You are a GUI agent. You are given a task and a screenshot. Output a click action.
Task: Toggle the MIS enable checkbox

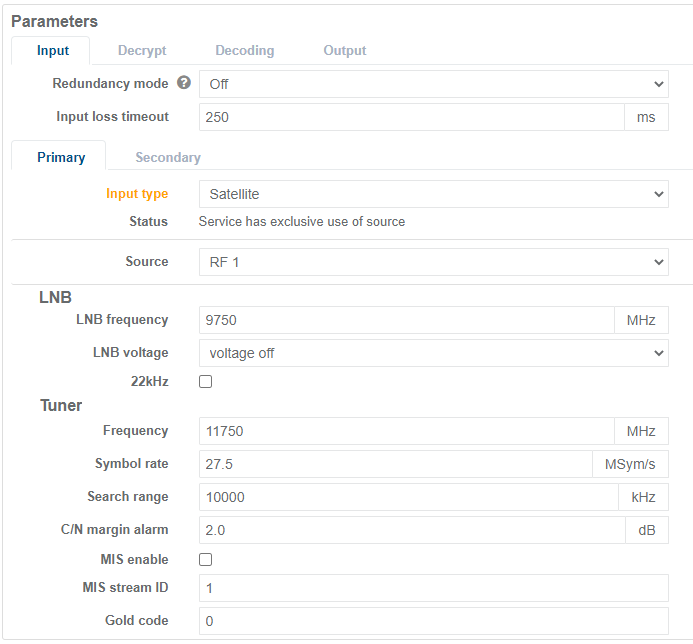click(x=206, y=559)
